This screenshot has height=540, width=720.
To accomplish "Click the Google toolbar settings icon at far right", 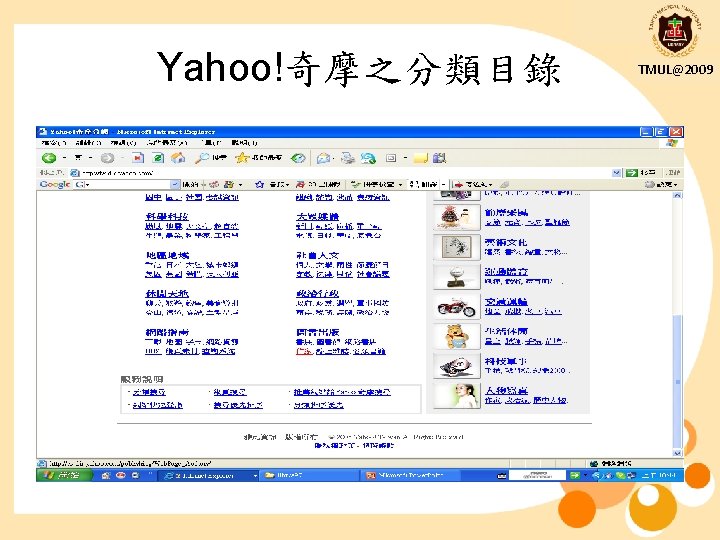I will point(649,184).
